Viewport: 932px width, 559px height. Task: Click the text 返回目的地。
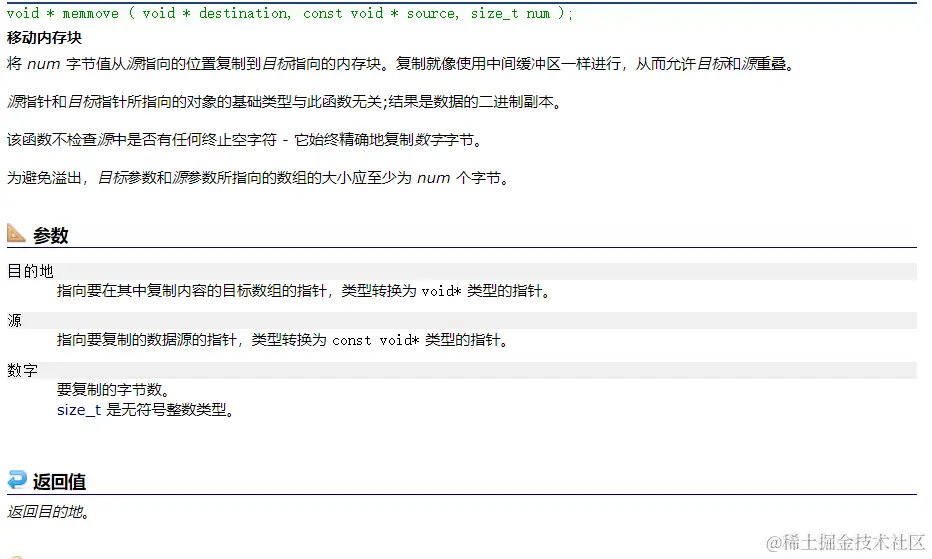[49, 511]
